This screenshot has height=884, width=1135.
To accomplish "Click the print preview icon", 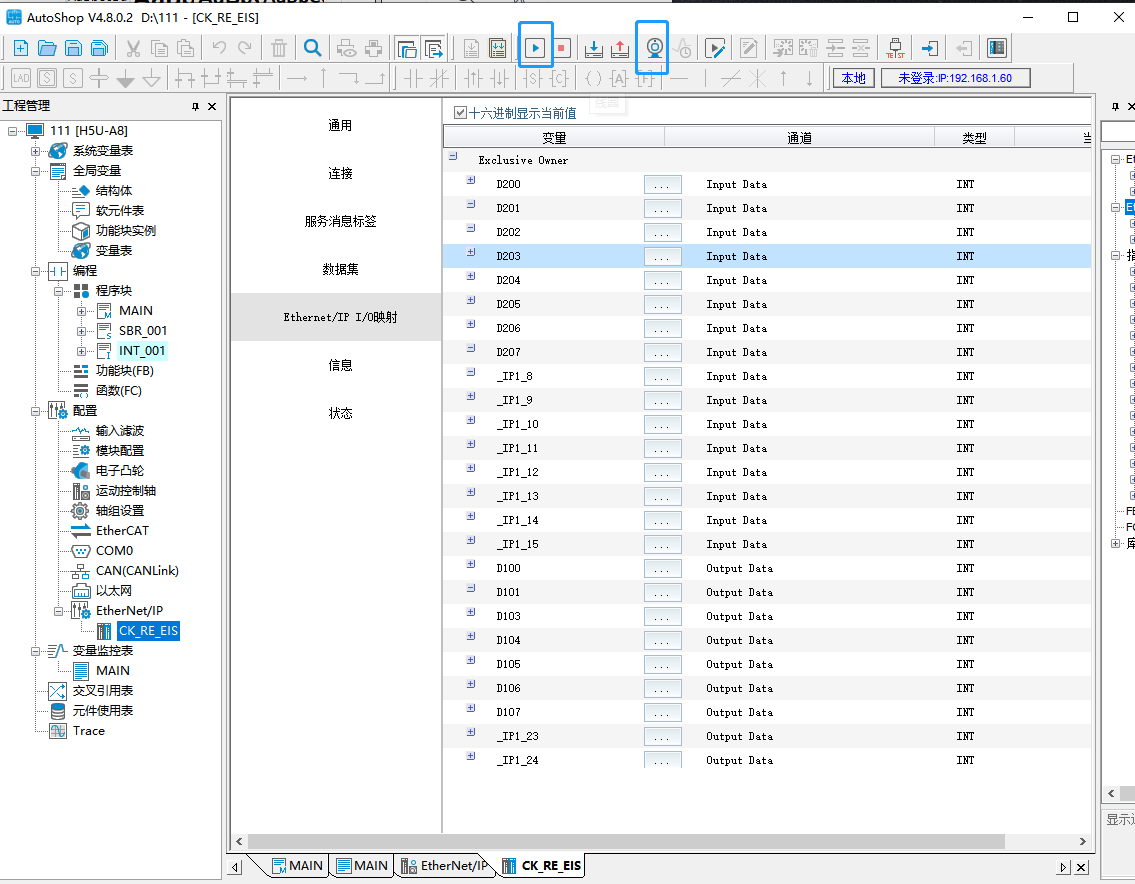I will click(x=347, y=49).
